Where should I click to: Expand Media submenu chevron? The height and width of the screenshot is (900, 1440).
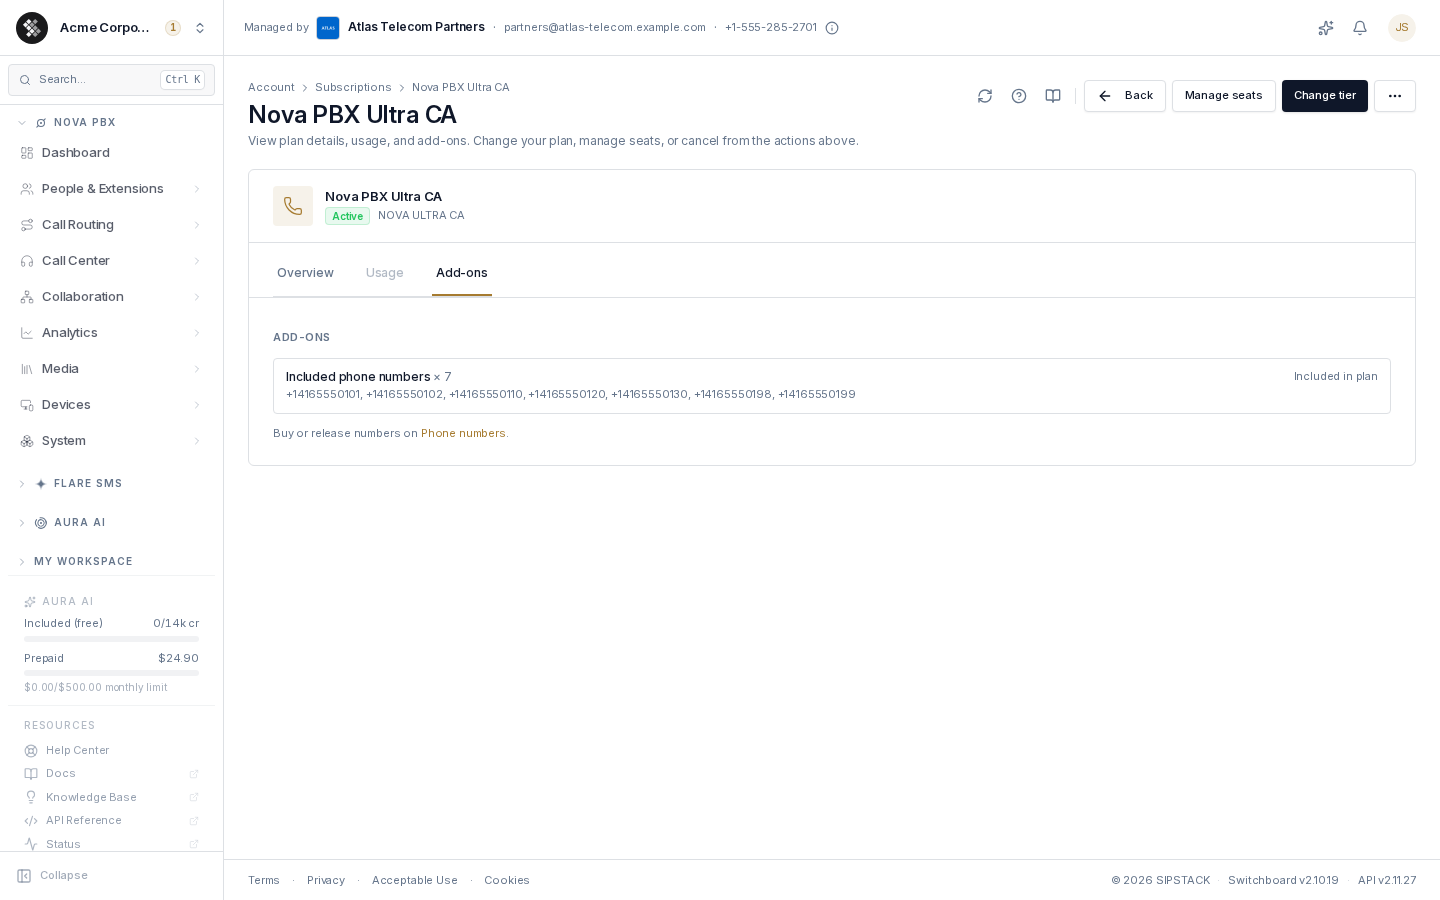pyautogui.click(x=197, y=369)
